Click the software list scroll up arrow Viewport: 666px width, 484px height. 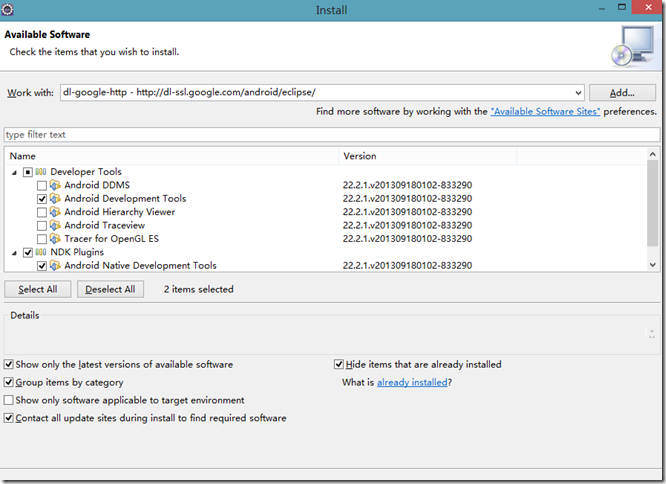tap(652, 154)
